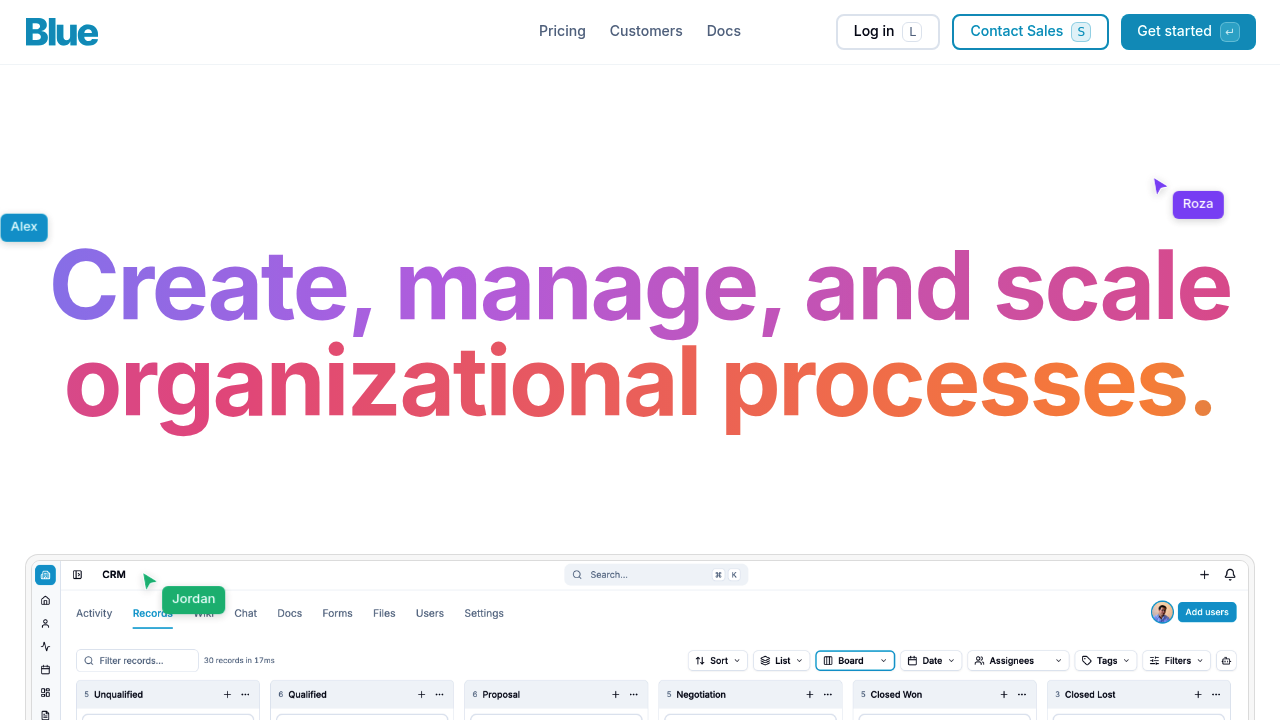Open the Pricing link
This screenshot has width=1280, height=720.
pos(562,31)
